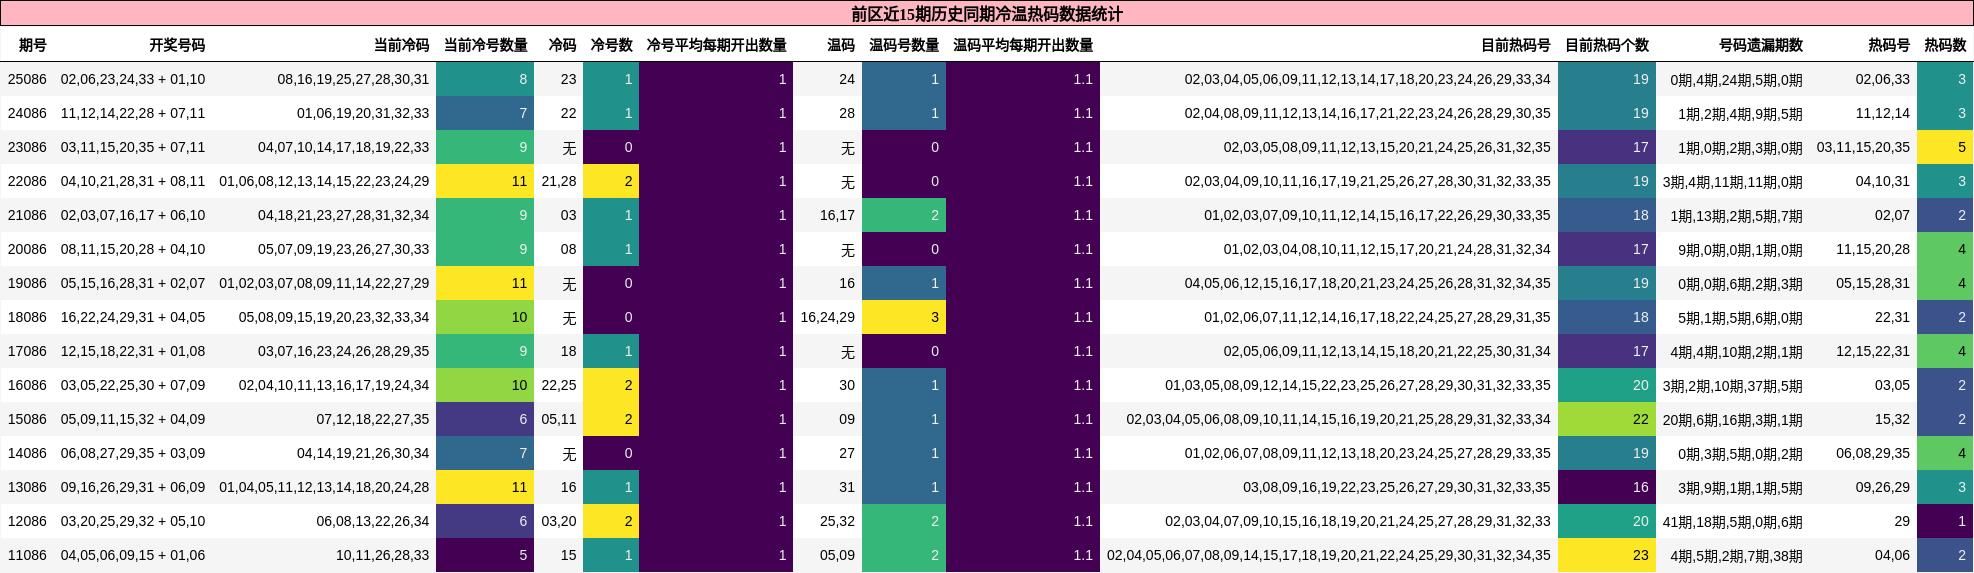Select the '温码' column header
Screen dimensions: 1974x573
click(841, 45)
